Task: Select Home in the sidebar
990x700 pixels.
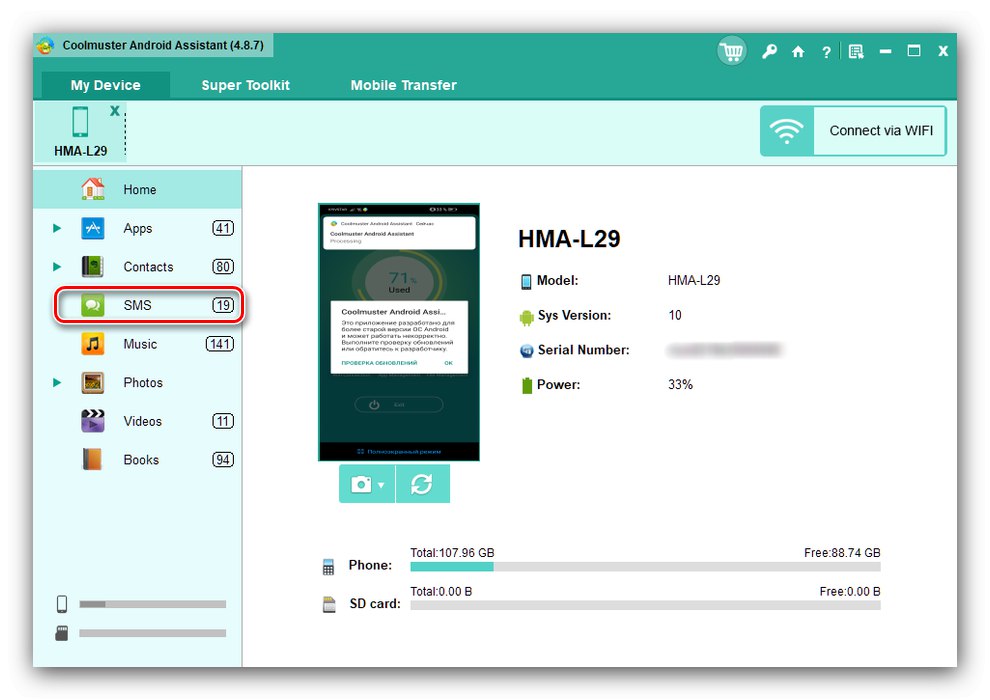Action: pyautogui.click(x=137, y=189)
